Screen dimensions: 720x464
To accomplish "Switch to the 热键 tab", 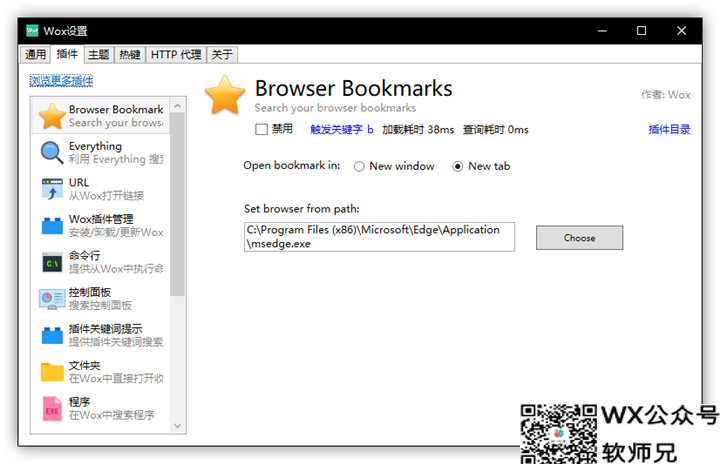I will point(130,55).
